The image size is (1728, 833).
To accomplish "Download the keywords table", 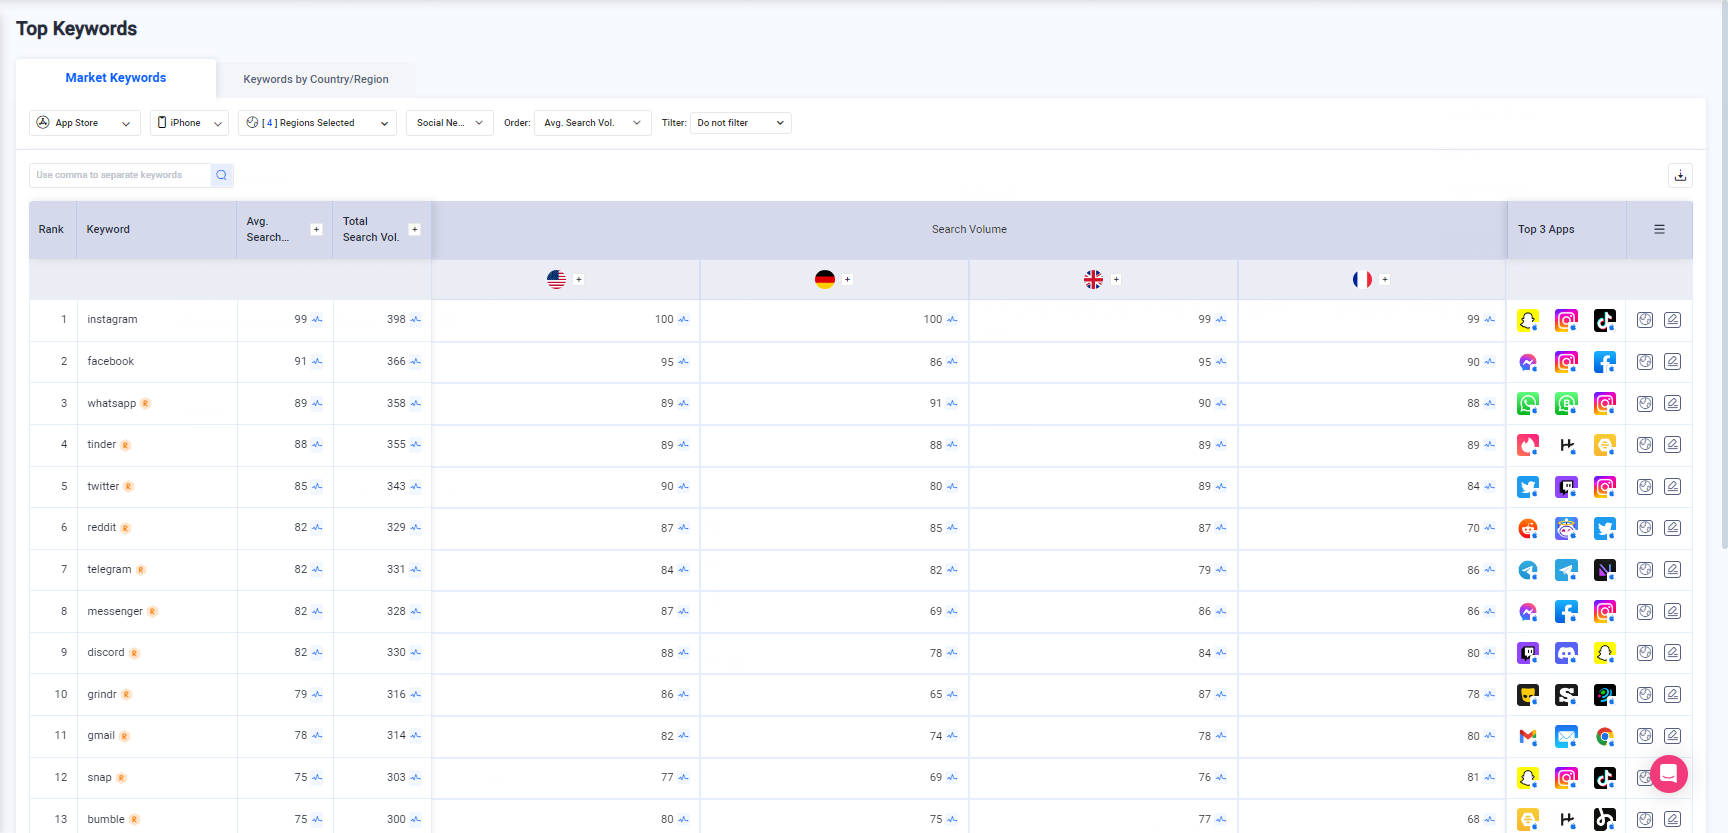I will [1680, 175].
